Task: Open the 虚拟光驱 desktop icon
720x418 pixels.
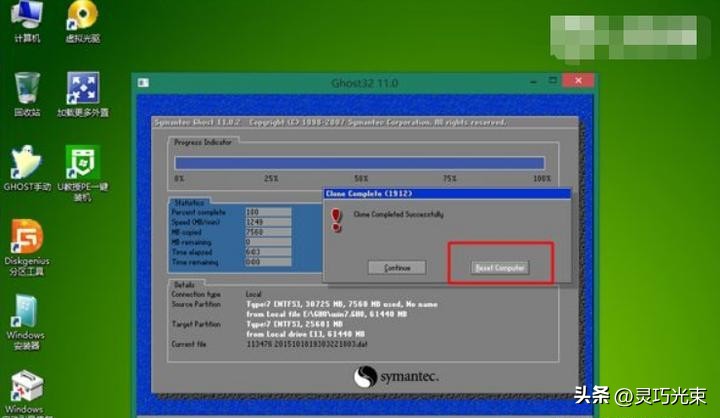Action: (83, 21)
